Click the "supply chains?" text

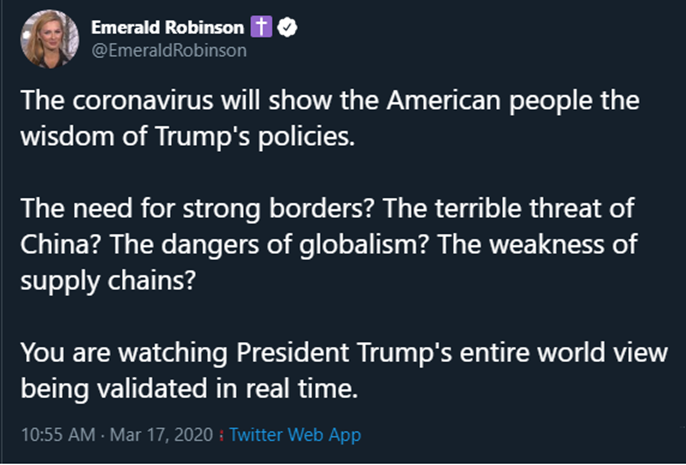[x=108, y=281]
